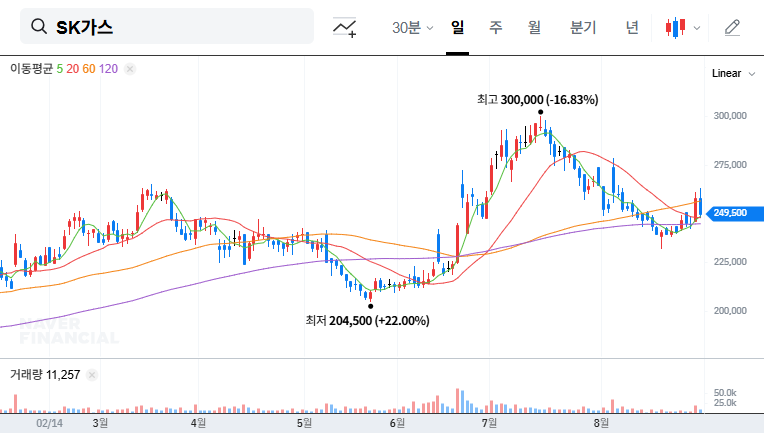Expand the 30분 interval dropdown

coord(412,28)
